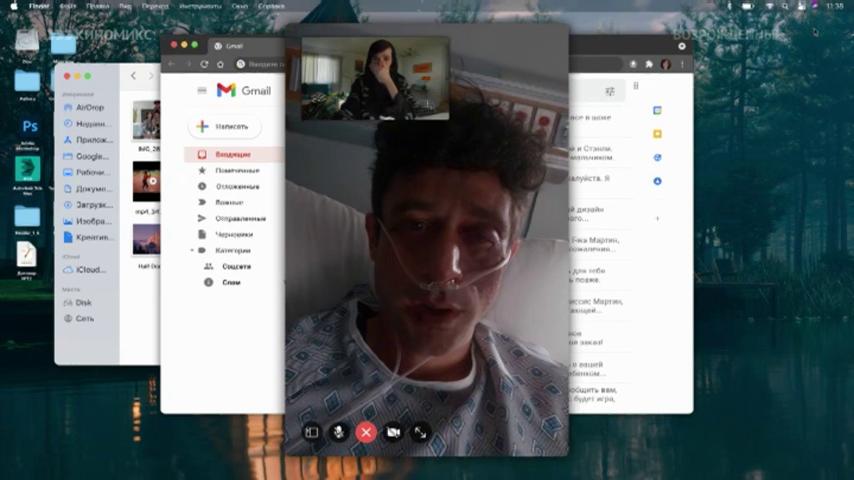End the video call with the red X
The width and height of the screenshot is (854, 480).
(366, 433)
